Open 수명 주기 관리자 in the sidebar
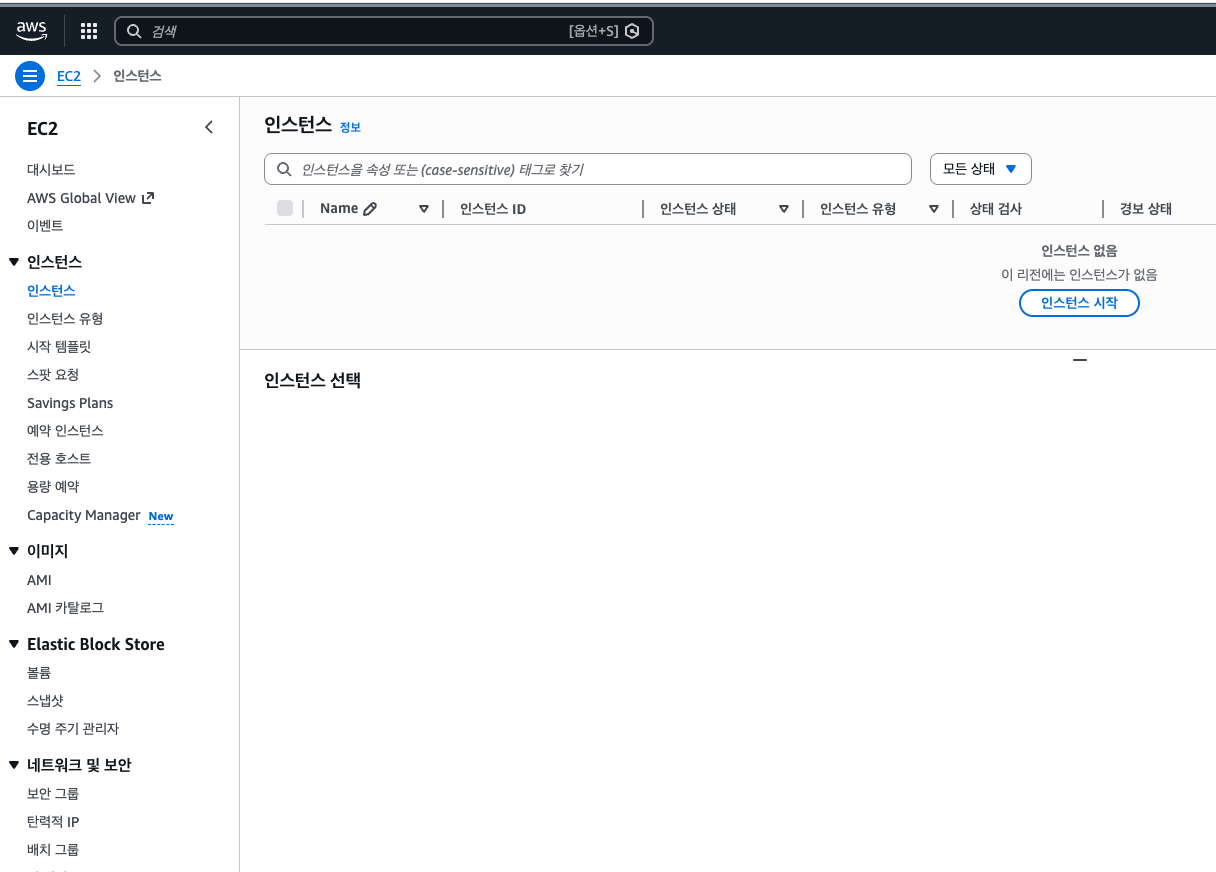The width and height of the screenshot is (1216, 872). pos(73,729)
